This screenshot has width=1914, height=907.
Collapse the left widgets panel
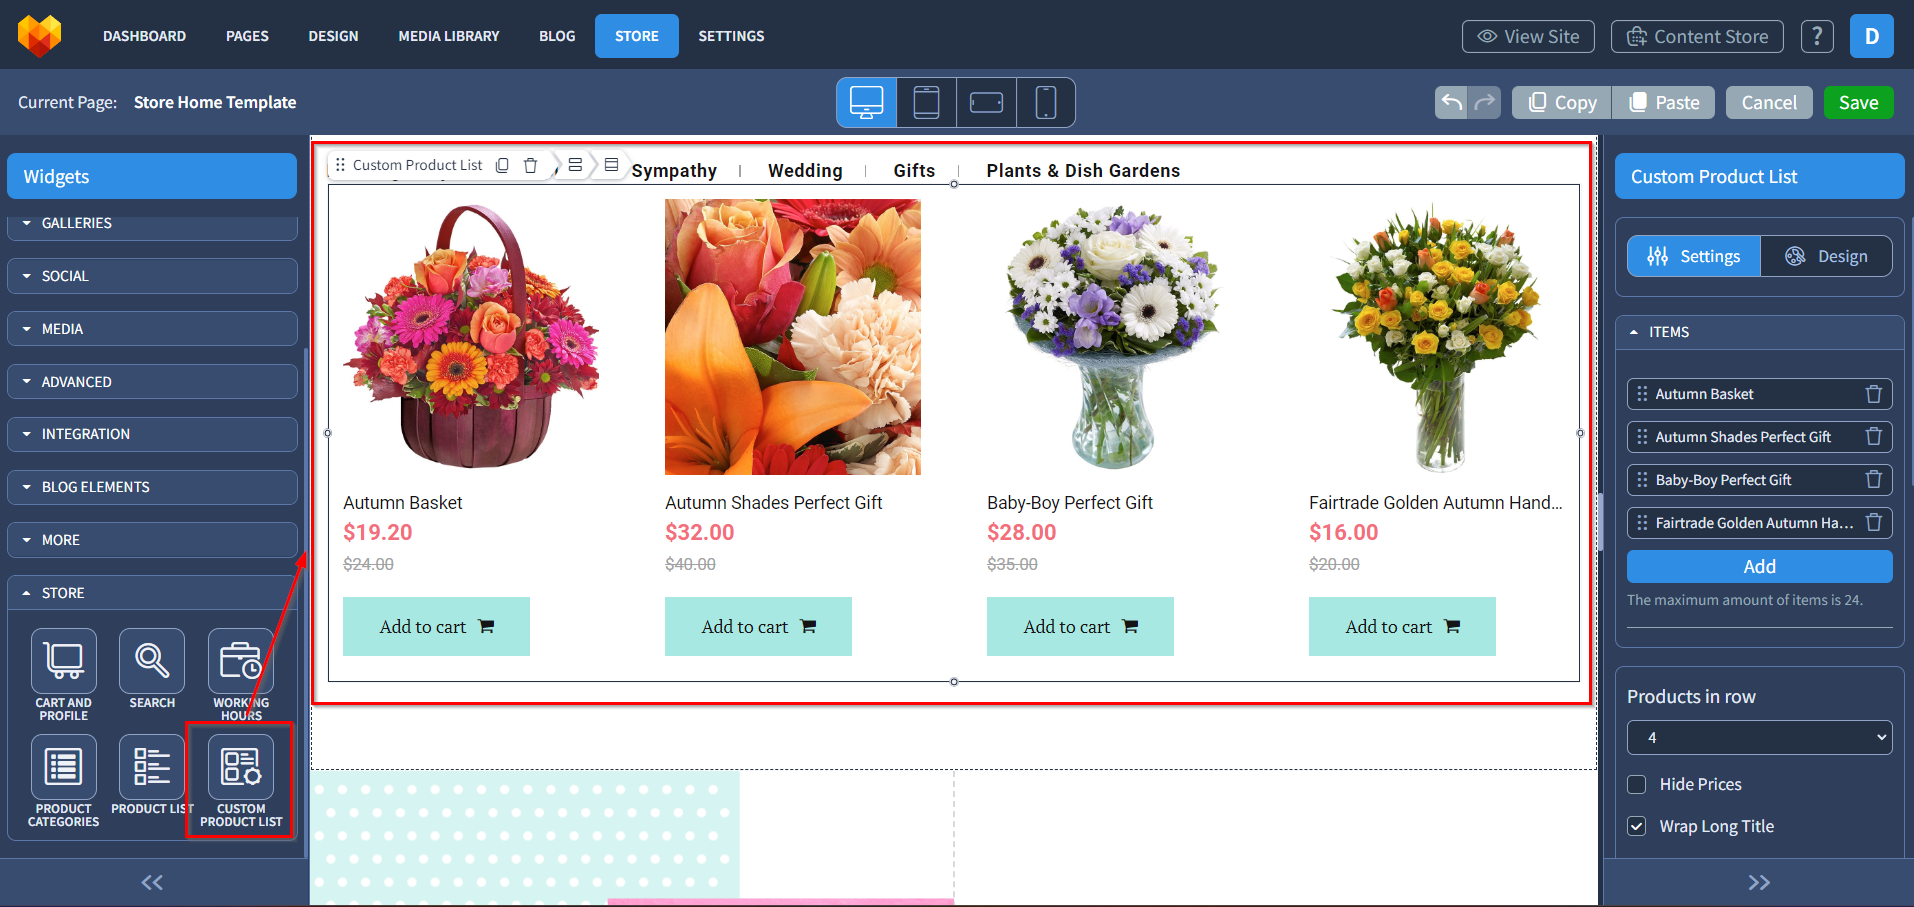[152, 882]
